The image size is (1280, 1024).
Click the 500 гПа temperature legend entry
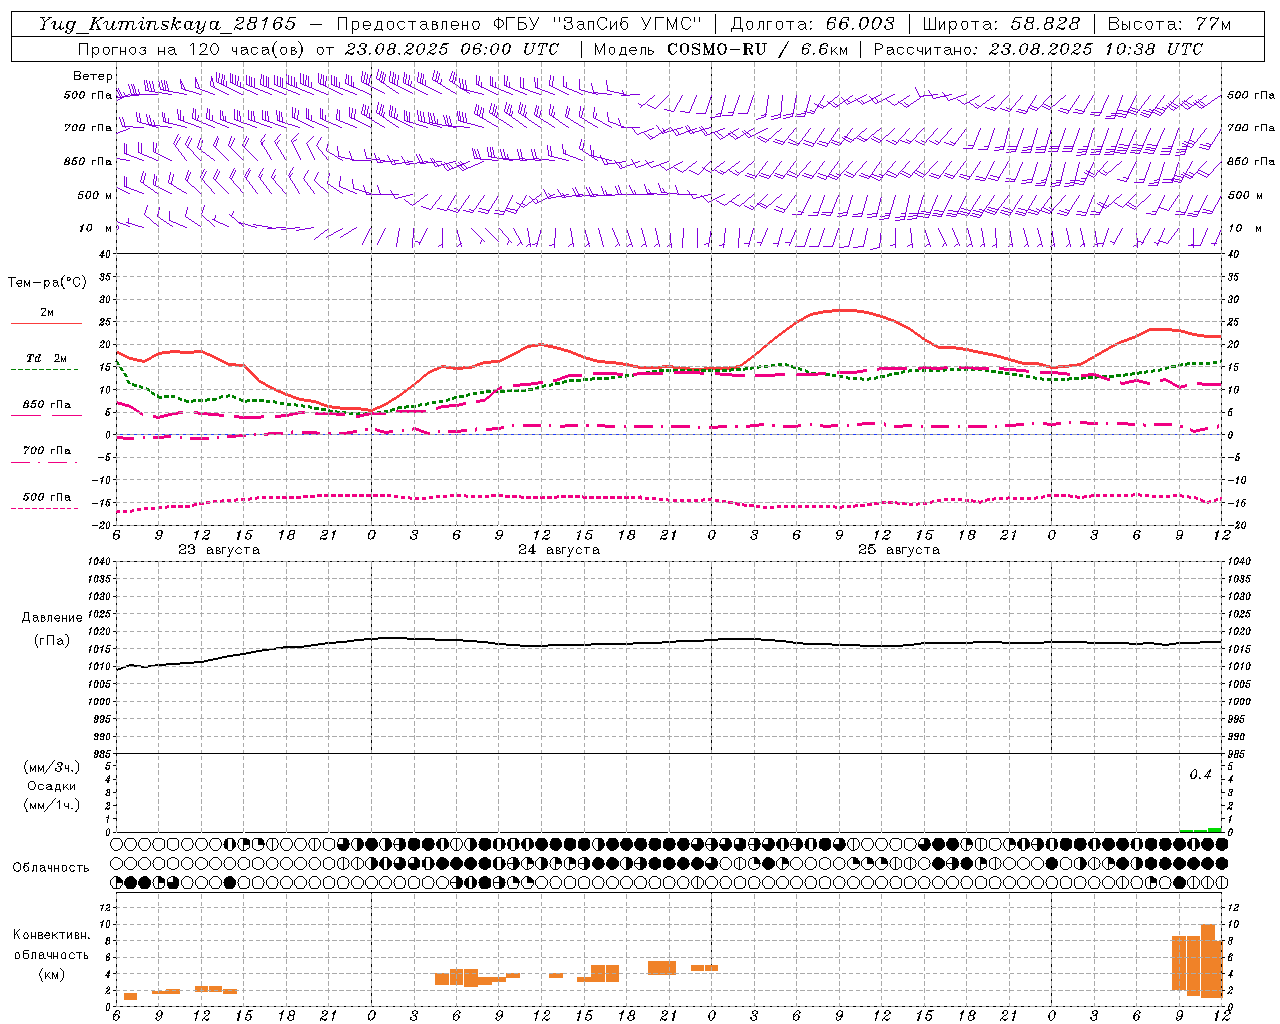click(47, 496)
